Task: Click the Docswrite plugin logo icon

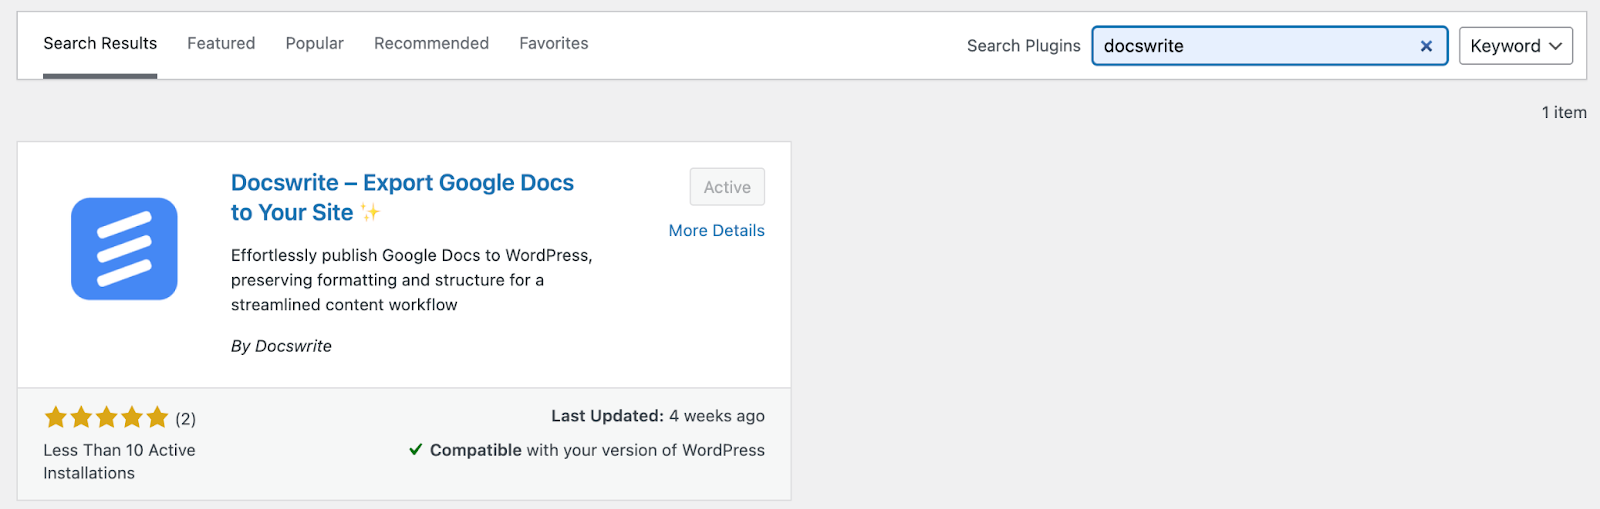Action: click(x=124, y=249)
